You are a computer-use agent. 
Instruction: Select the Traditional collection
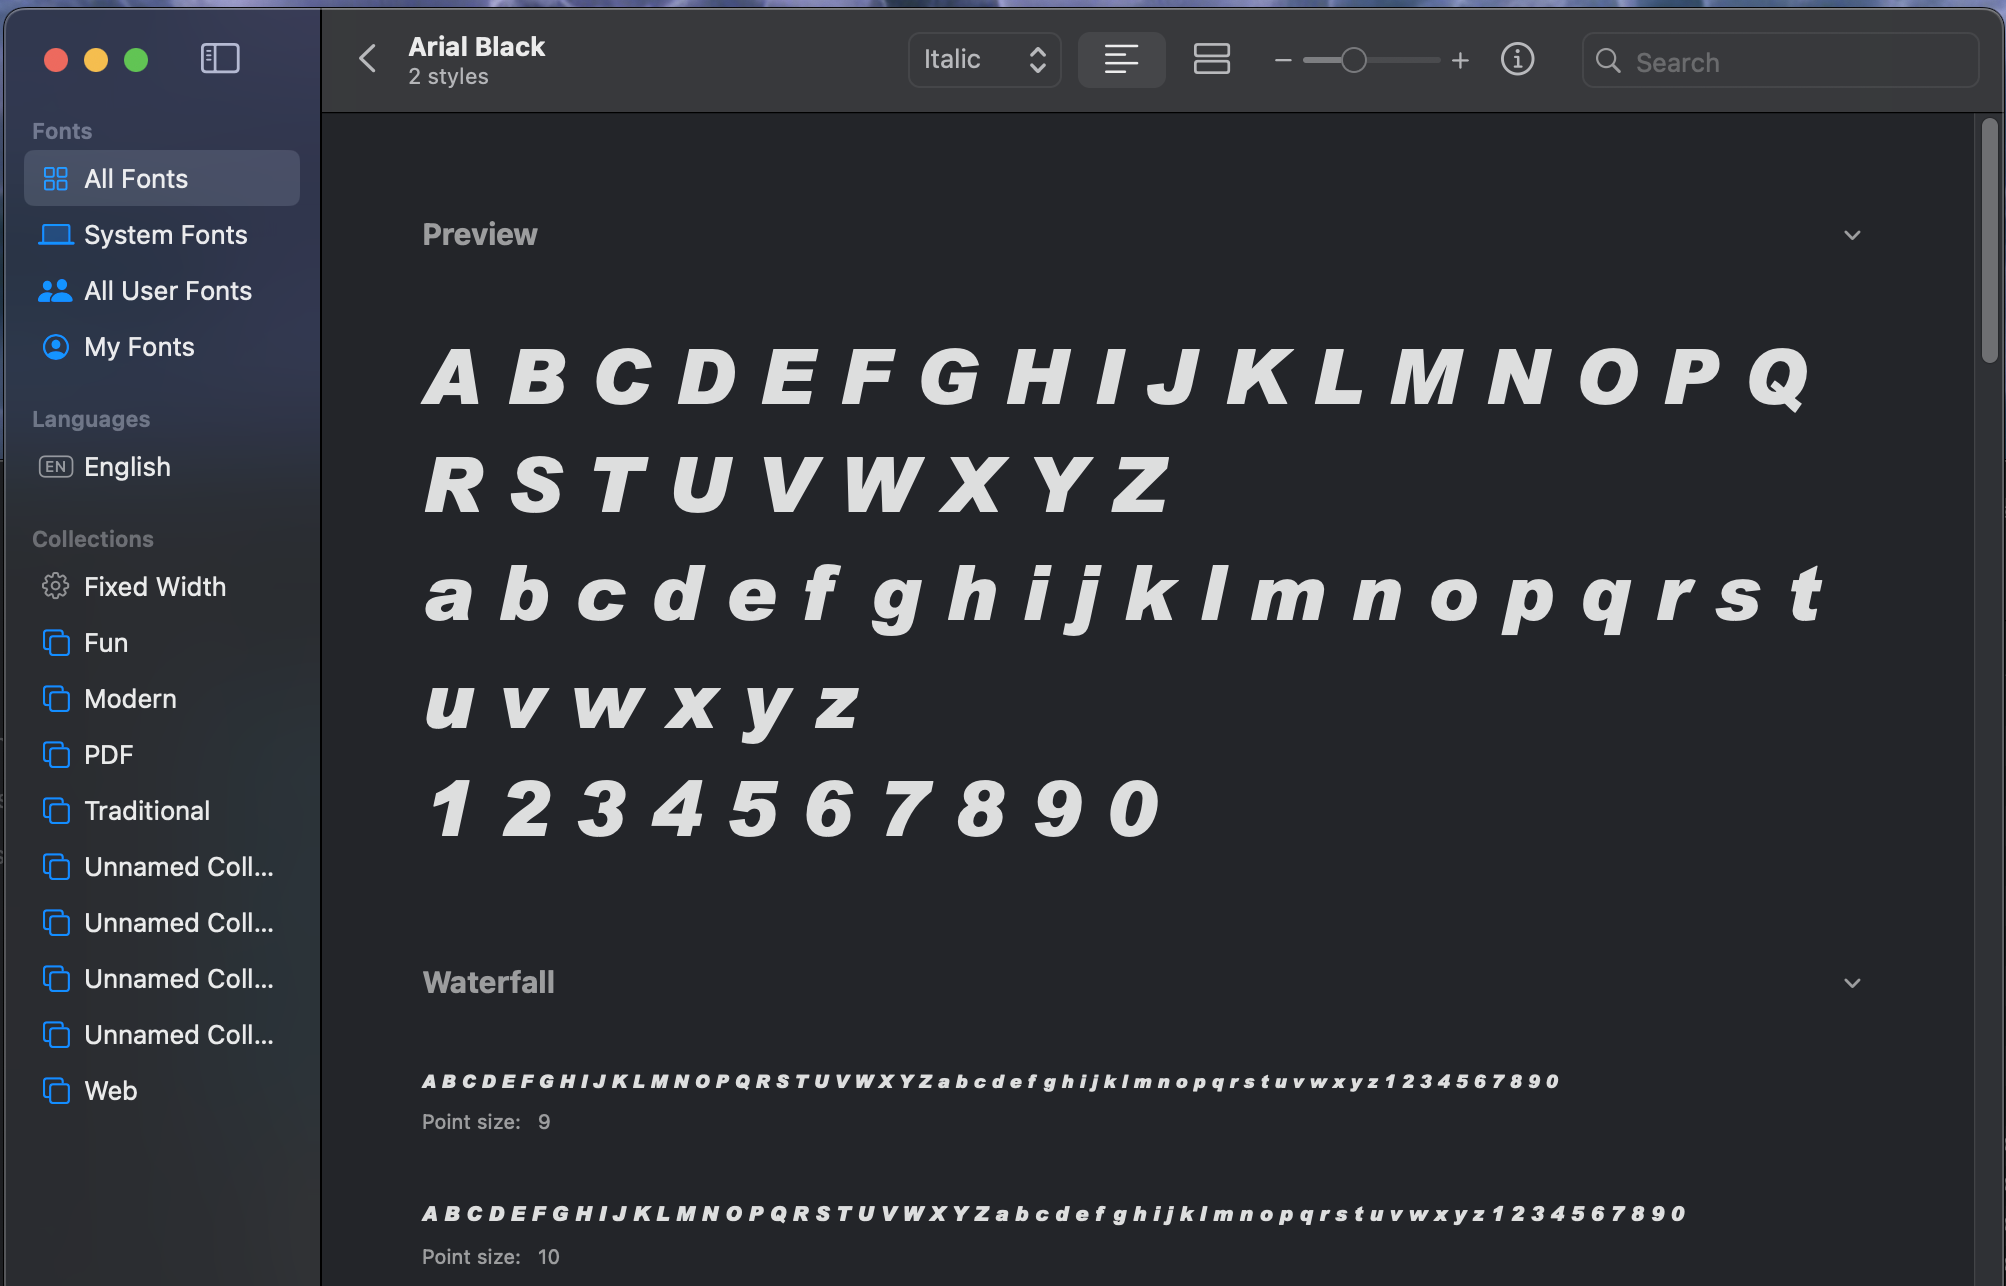tap(146, 810)
